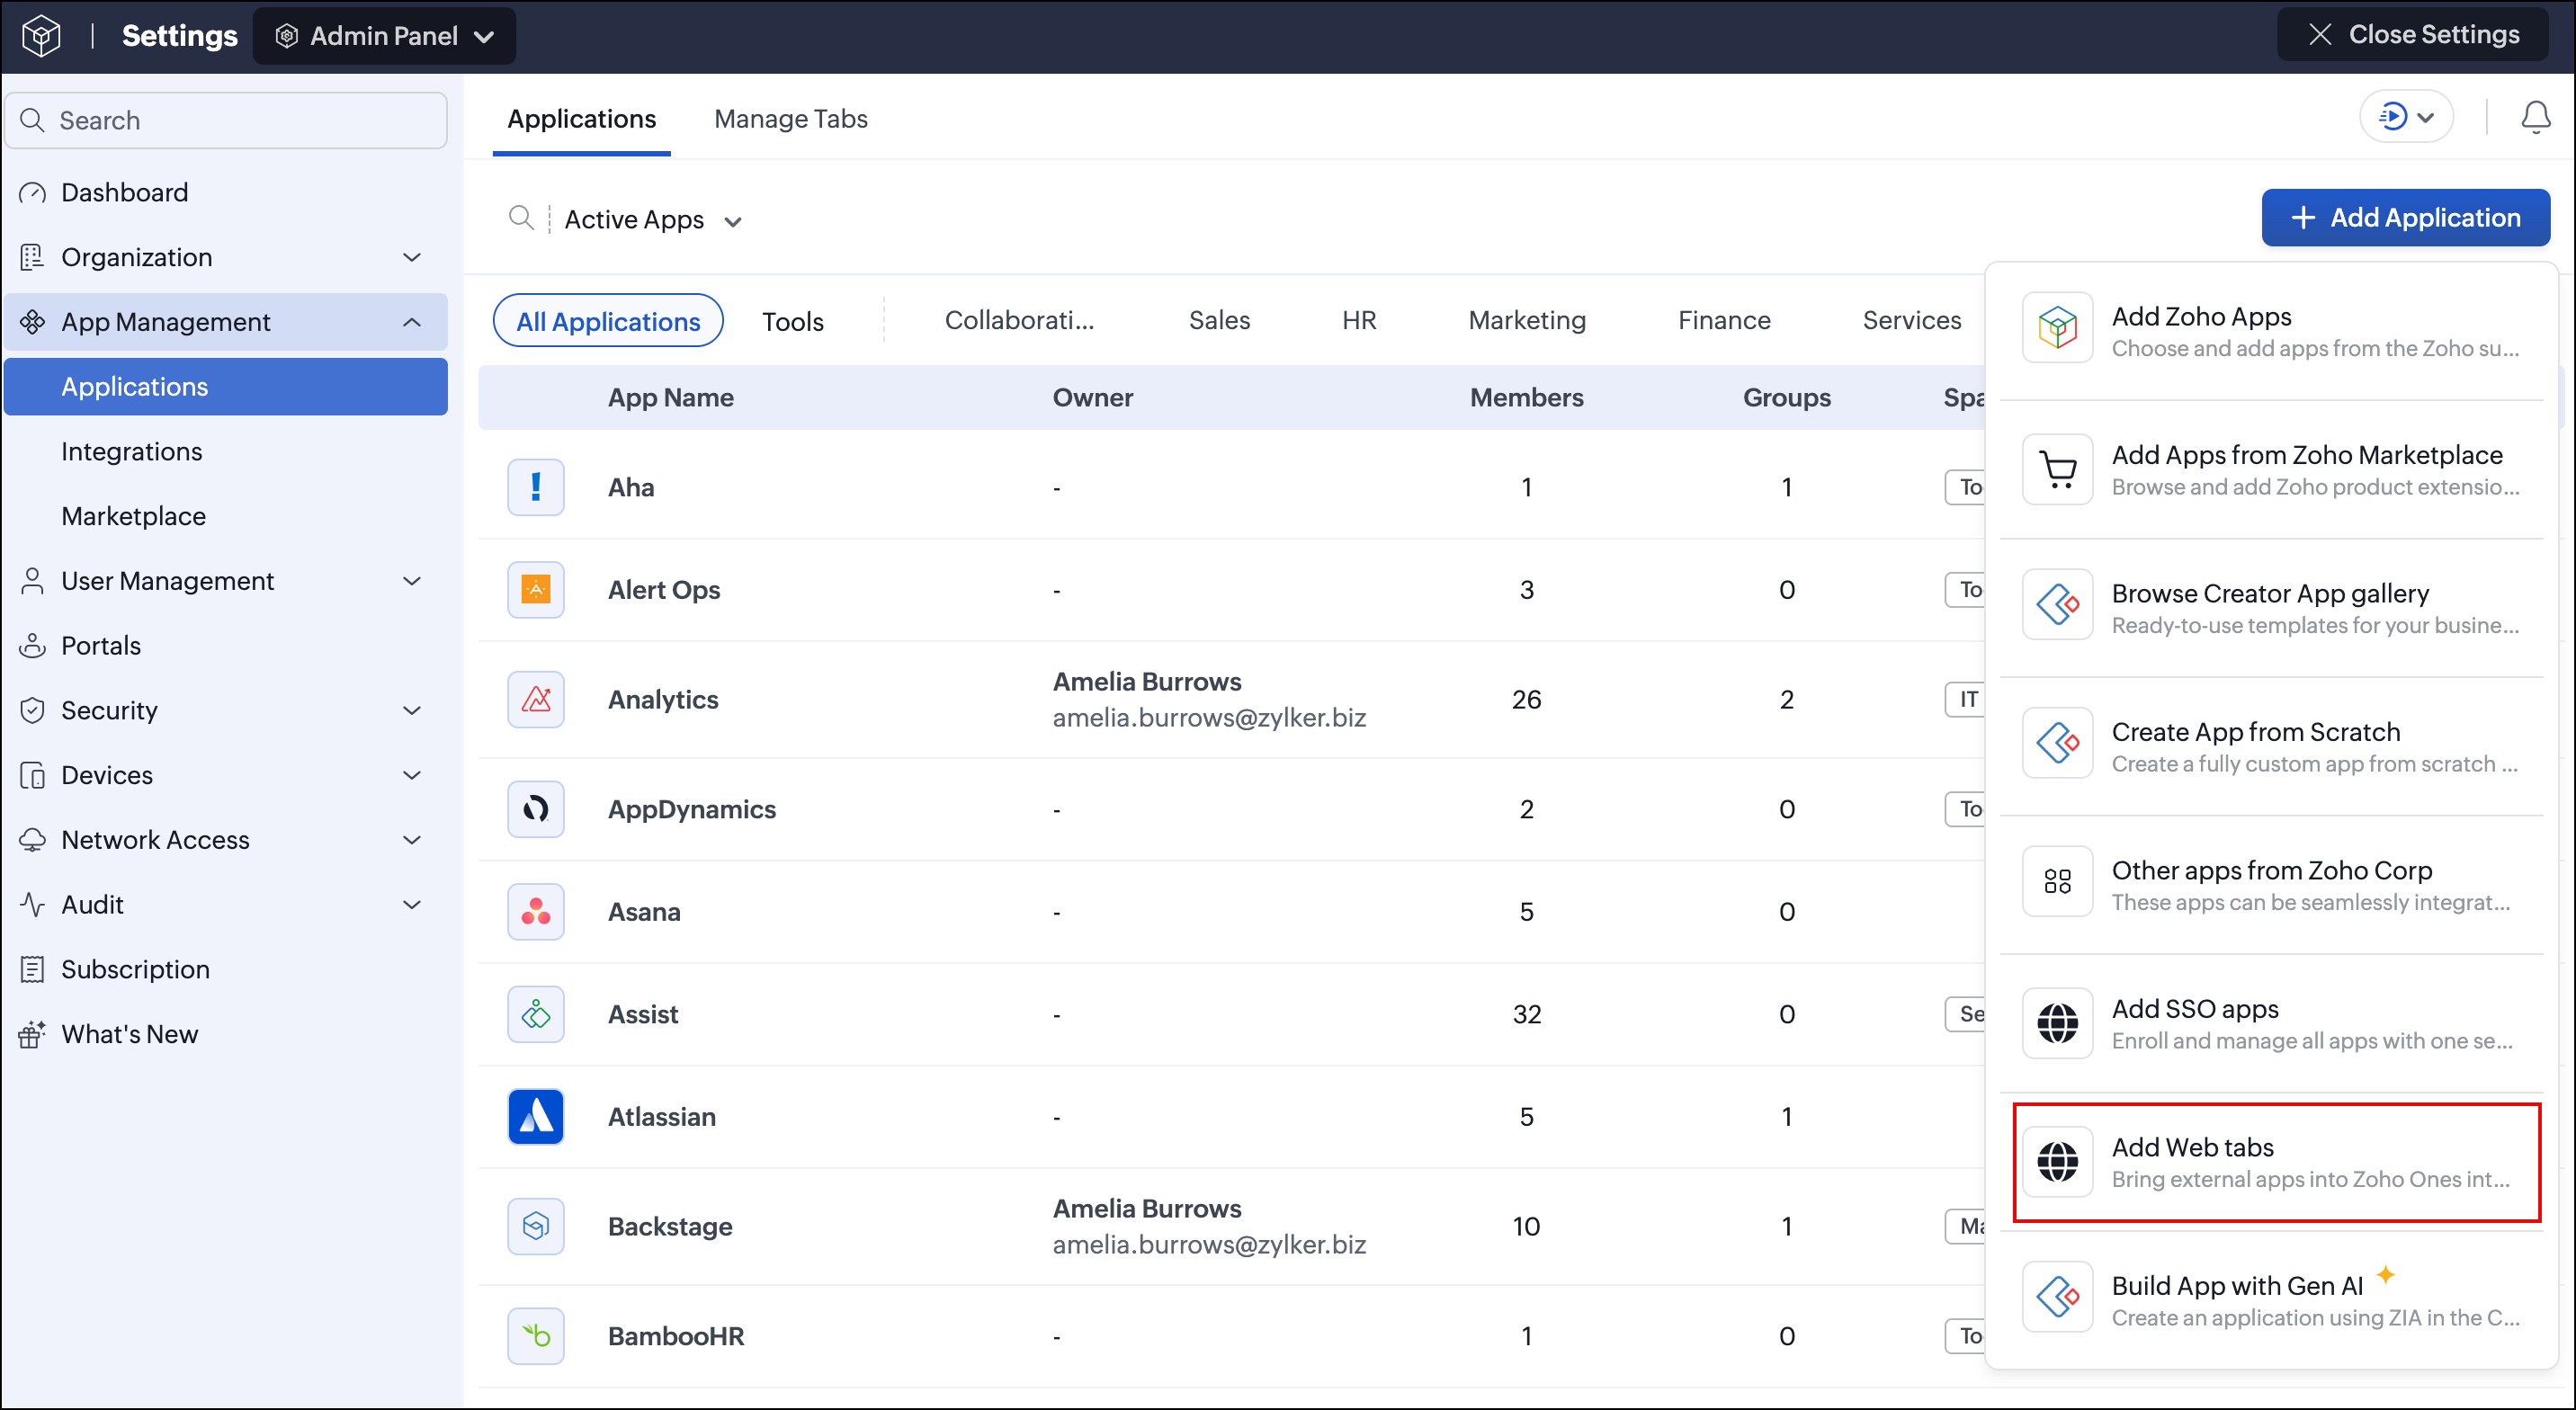Click the Analytics app icon
Screen dimensions: 2576x1410
coord(536,699)
